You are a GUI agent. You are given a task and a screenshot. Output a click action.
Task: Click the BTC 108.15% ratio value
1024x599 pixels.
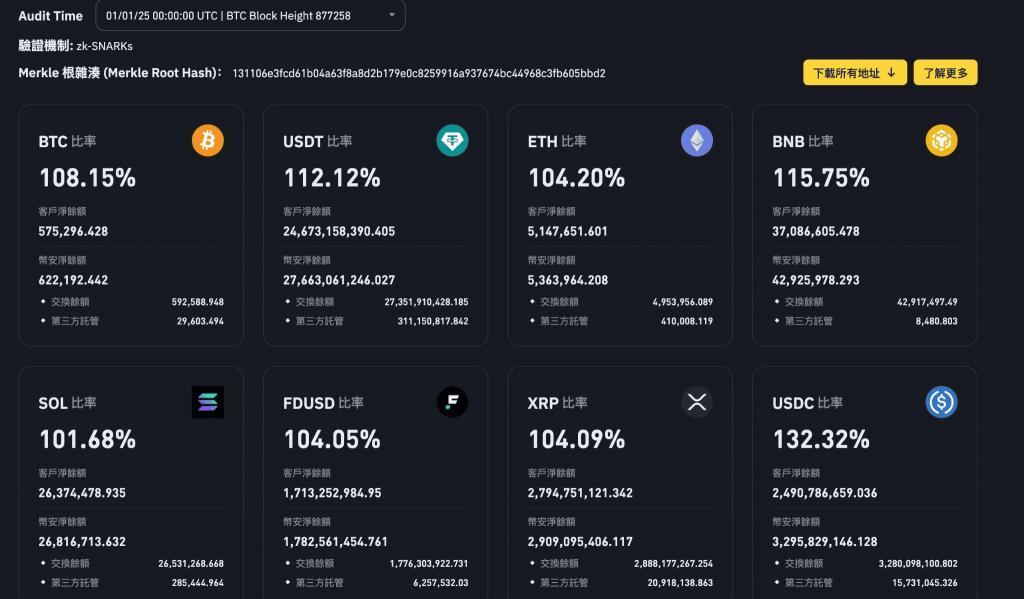click(88, 178)
